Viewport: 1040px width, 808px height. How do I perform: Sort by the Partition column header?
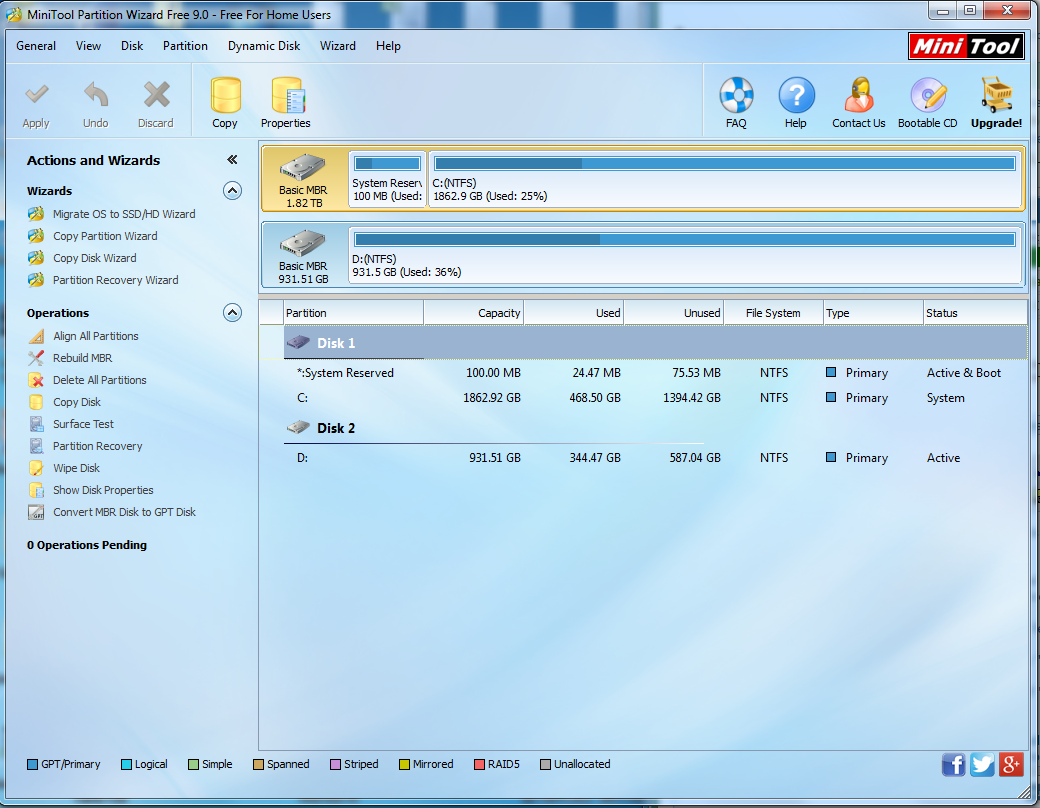[x=354, y=313]
